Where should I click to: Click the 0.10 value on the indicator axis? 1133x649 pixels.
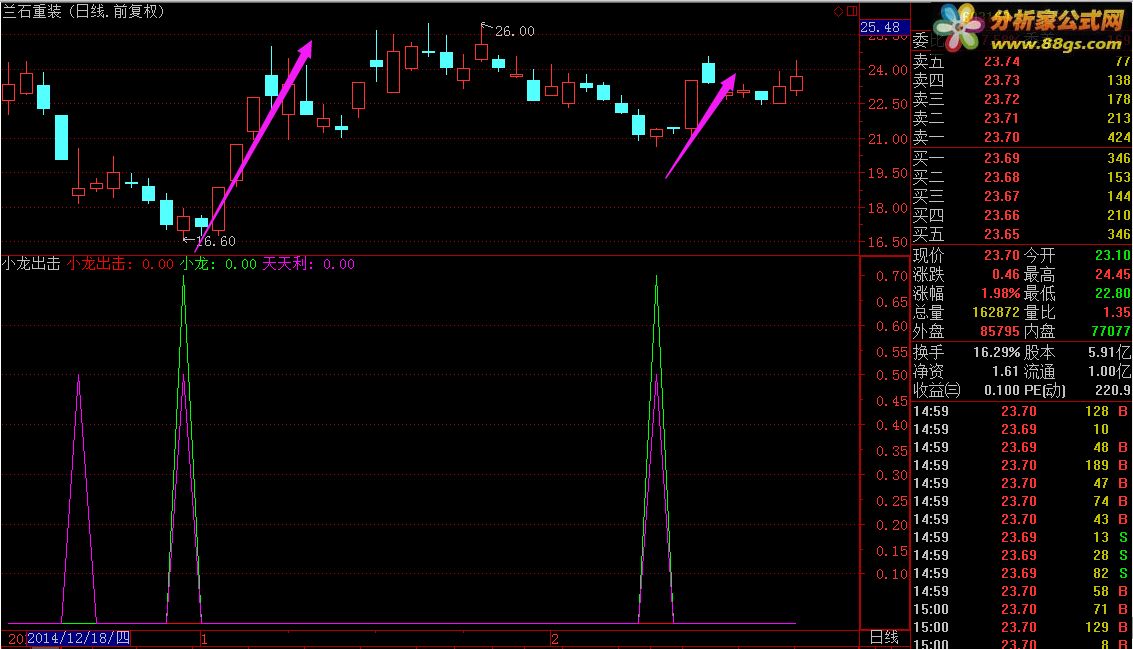(892, 574)
